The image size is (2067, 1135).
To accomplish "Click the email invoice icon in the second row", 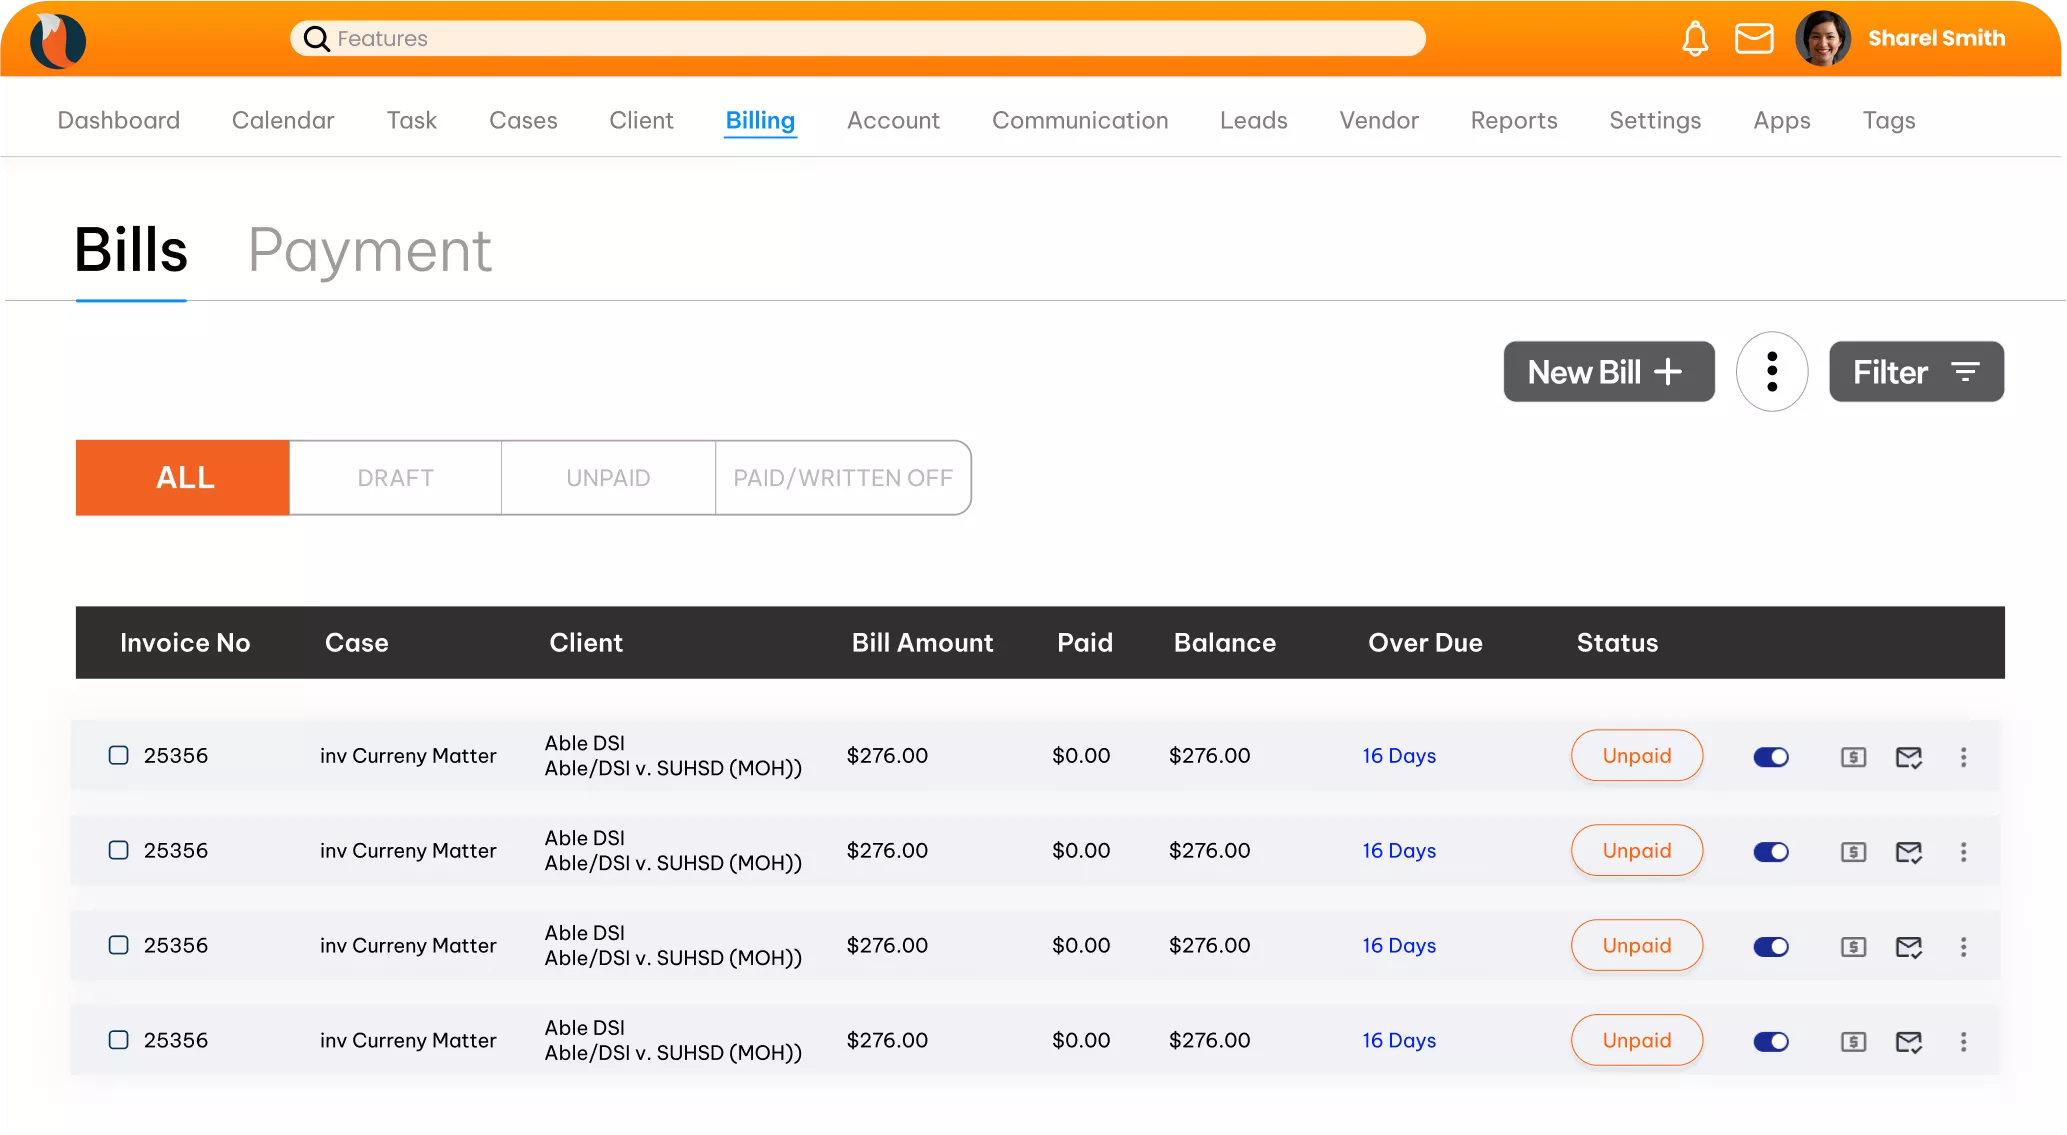I will (x=1909, y=852).
